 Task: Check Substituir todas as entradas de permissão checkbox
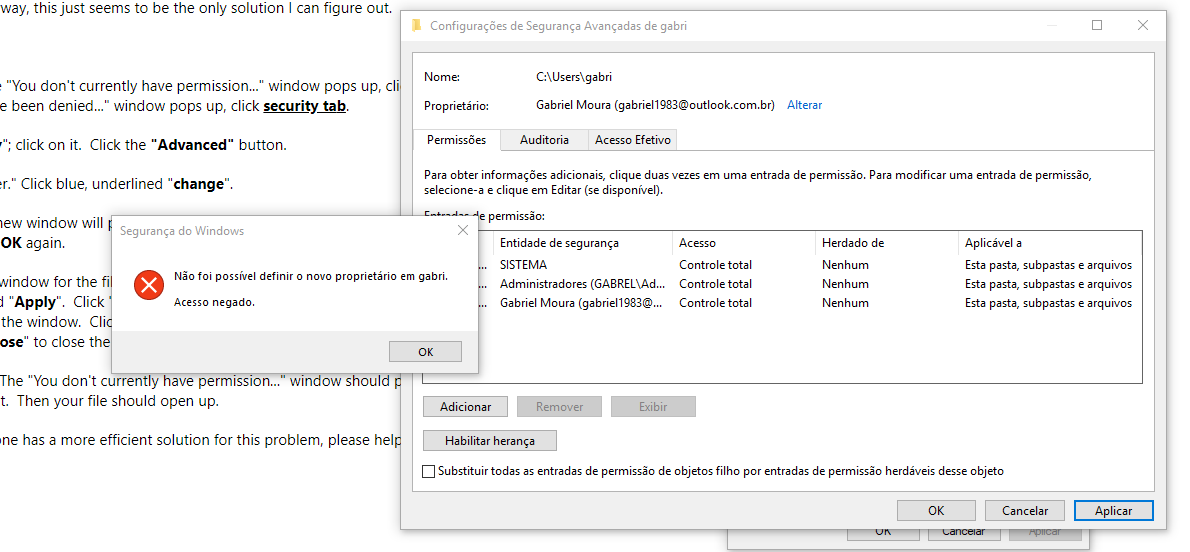point(429,471)
